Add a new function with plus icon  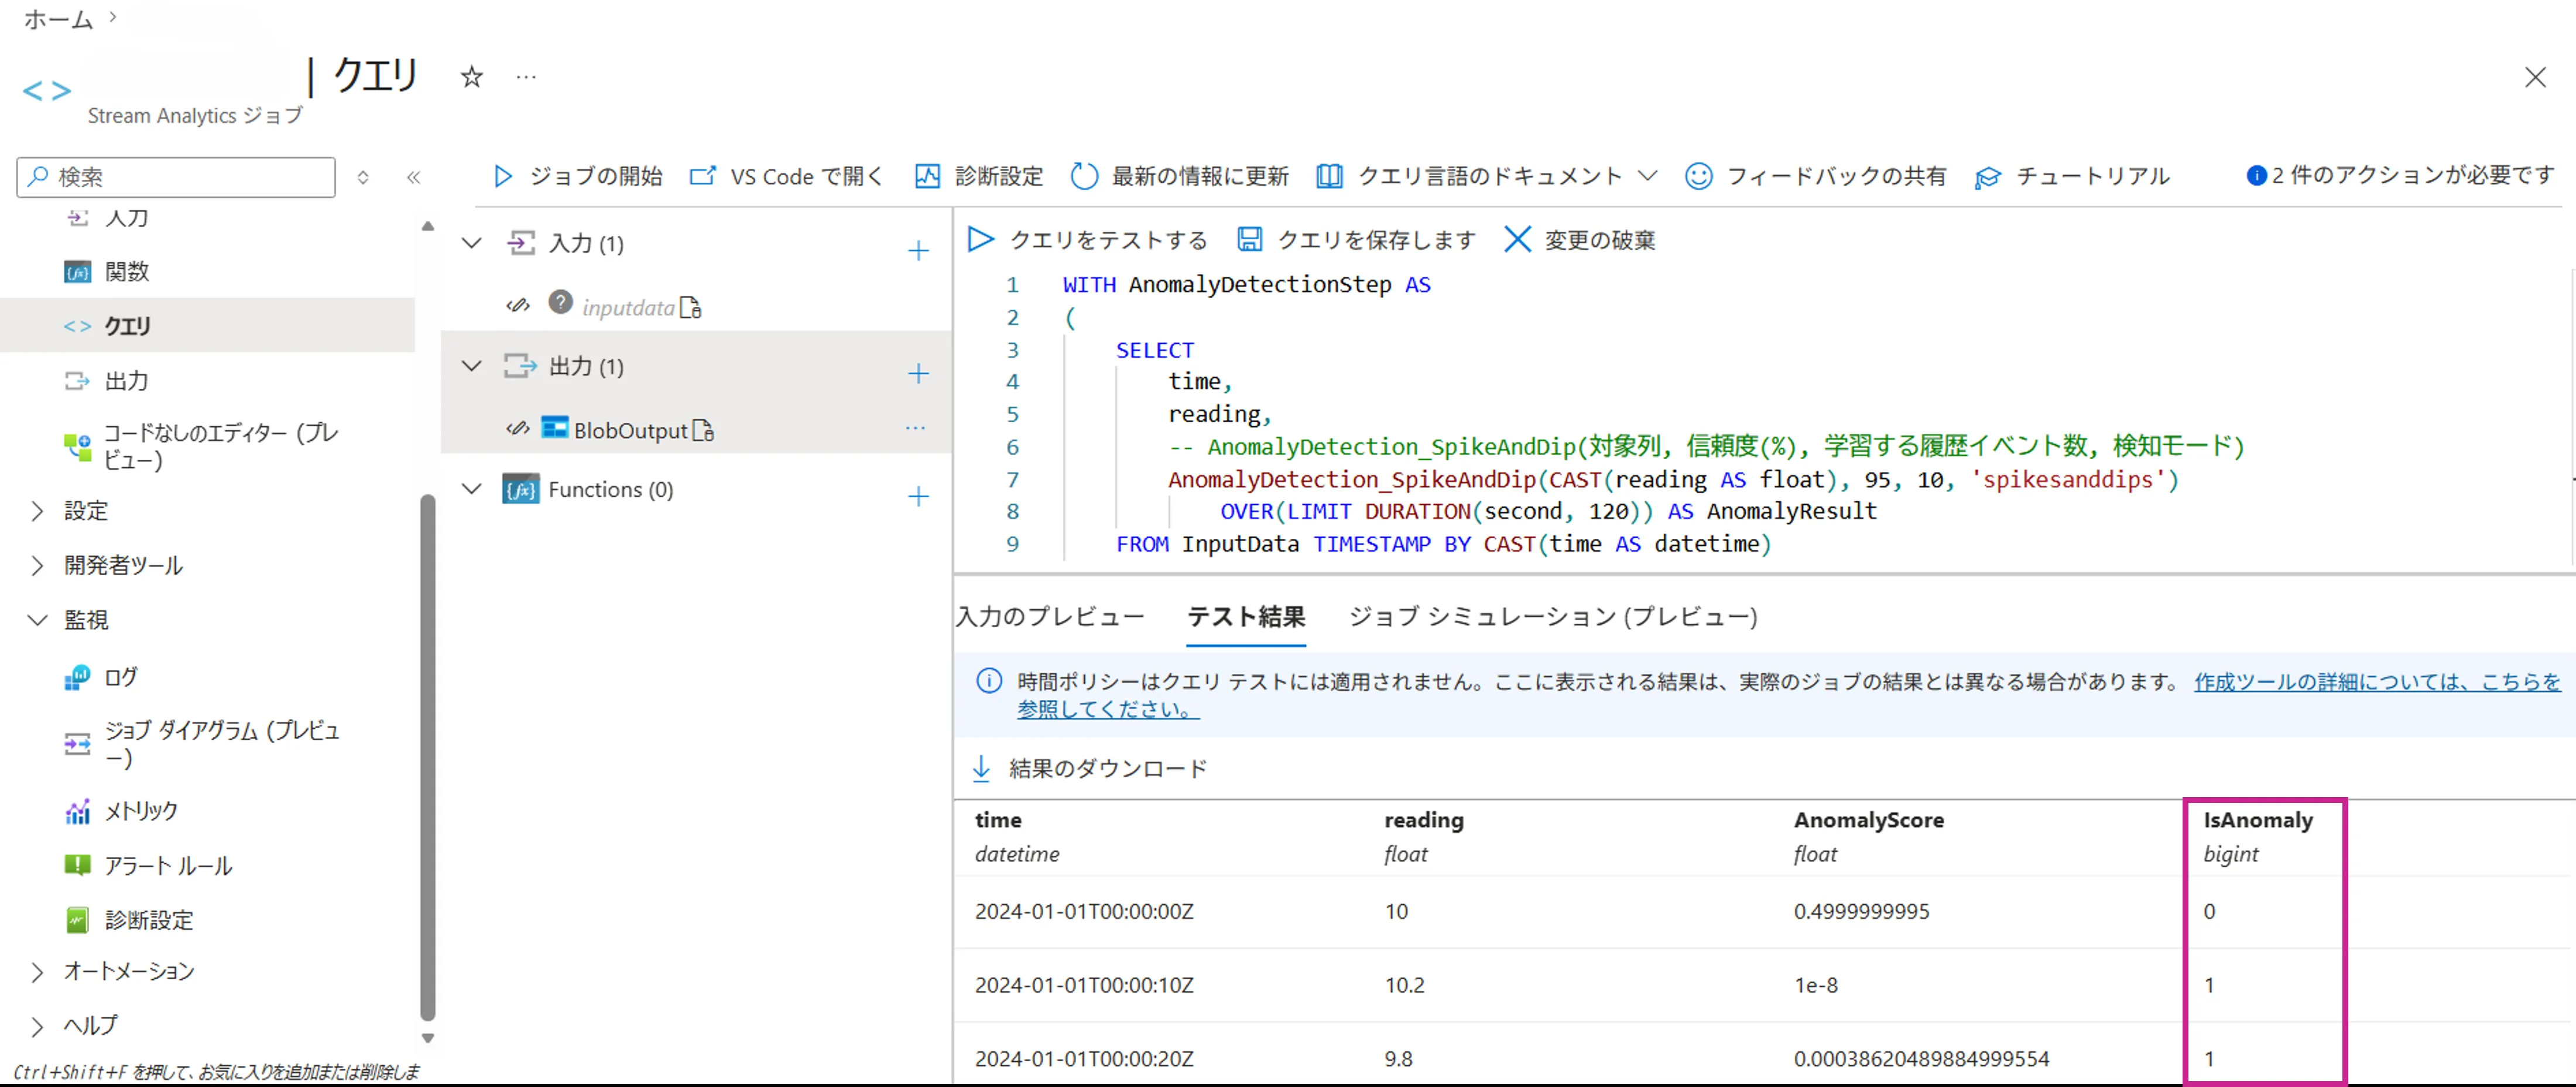pyautogui.click(x=918, y=496)
